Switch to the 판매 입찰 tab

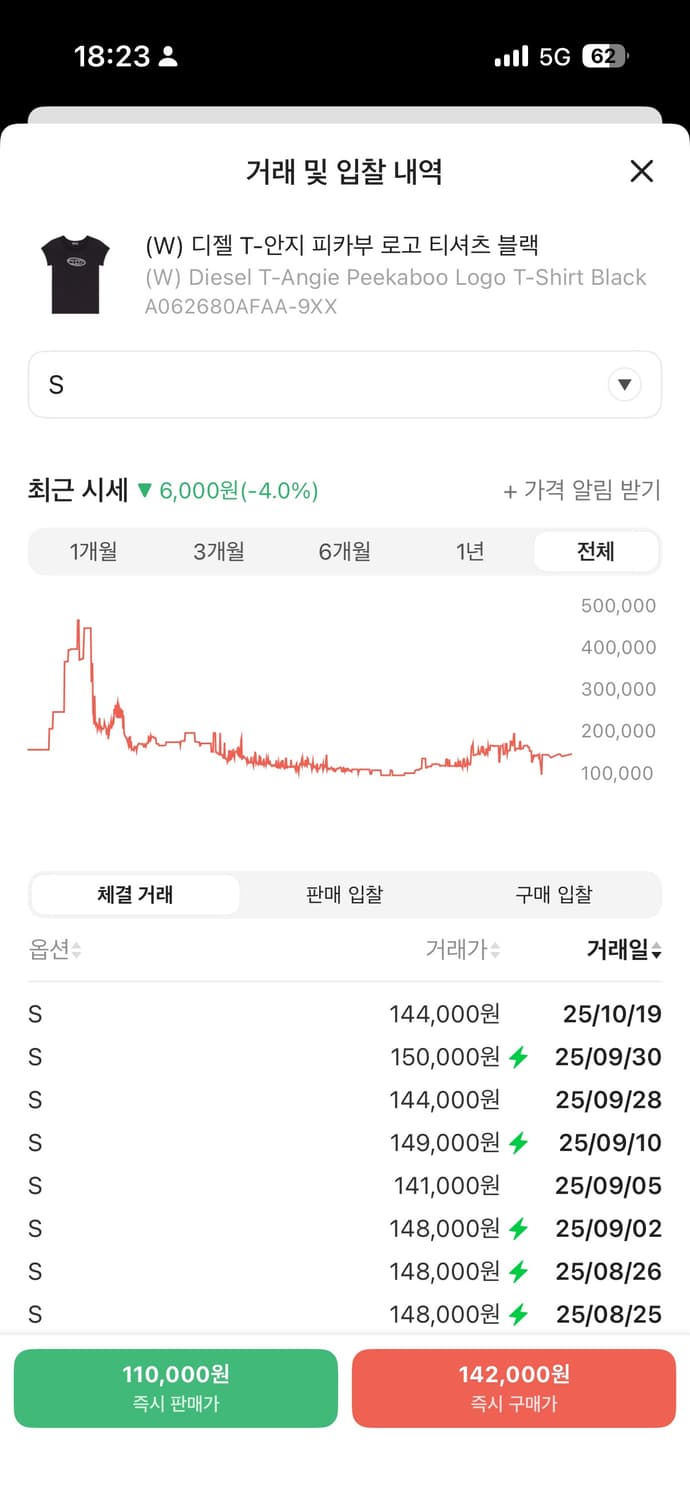pyautogui.click(x=344, y=894)
